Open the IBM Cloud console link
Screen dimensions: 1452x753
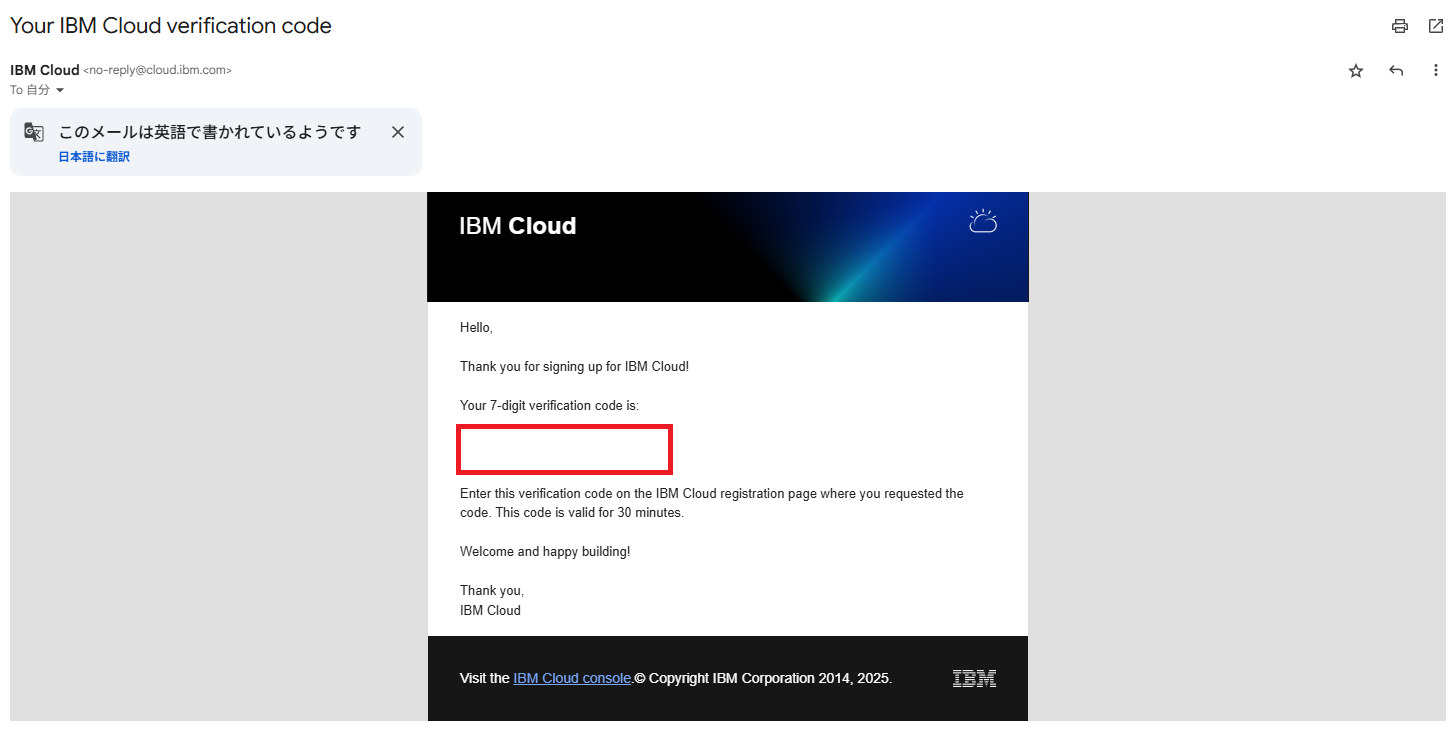[x=572, y=678]
